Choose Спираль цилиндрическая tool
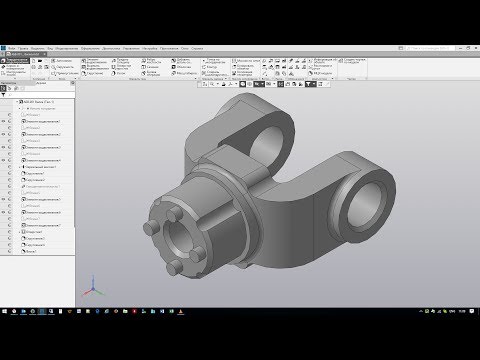480x360 pixels. click(x=214, y=73)
